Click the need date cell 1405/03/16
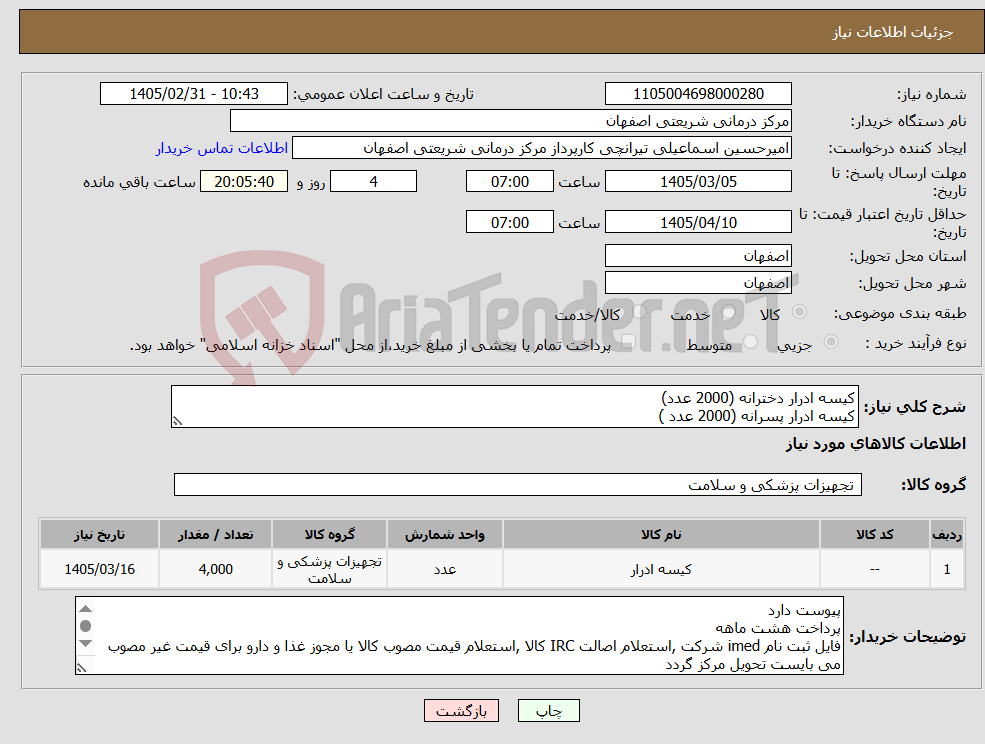Image resolution: width=985 pixels, height=744 pixels. (x=99, y=569)
